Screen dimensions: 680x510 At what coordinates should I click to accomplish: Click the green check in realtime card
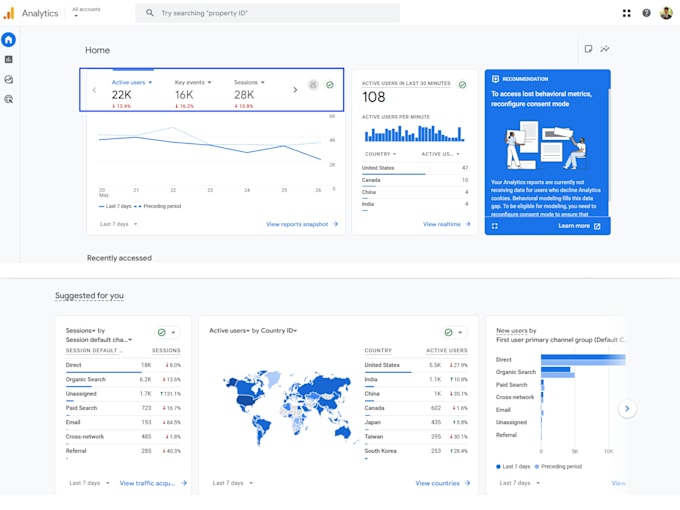click(x=462, y=85)
